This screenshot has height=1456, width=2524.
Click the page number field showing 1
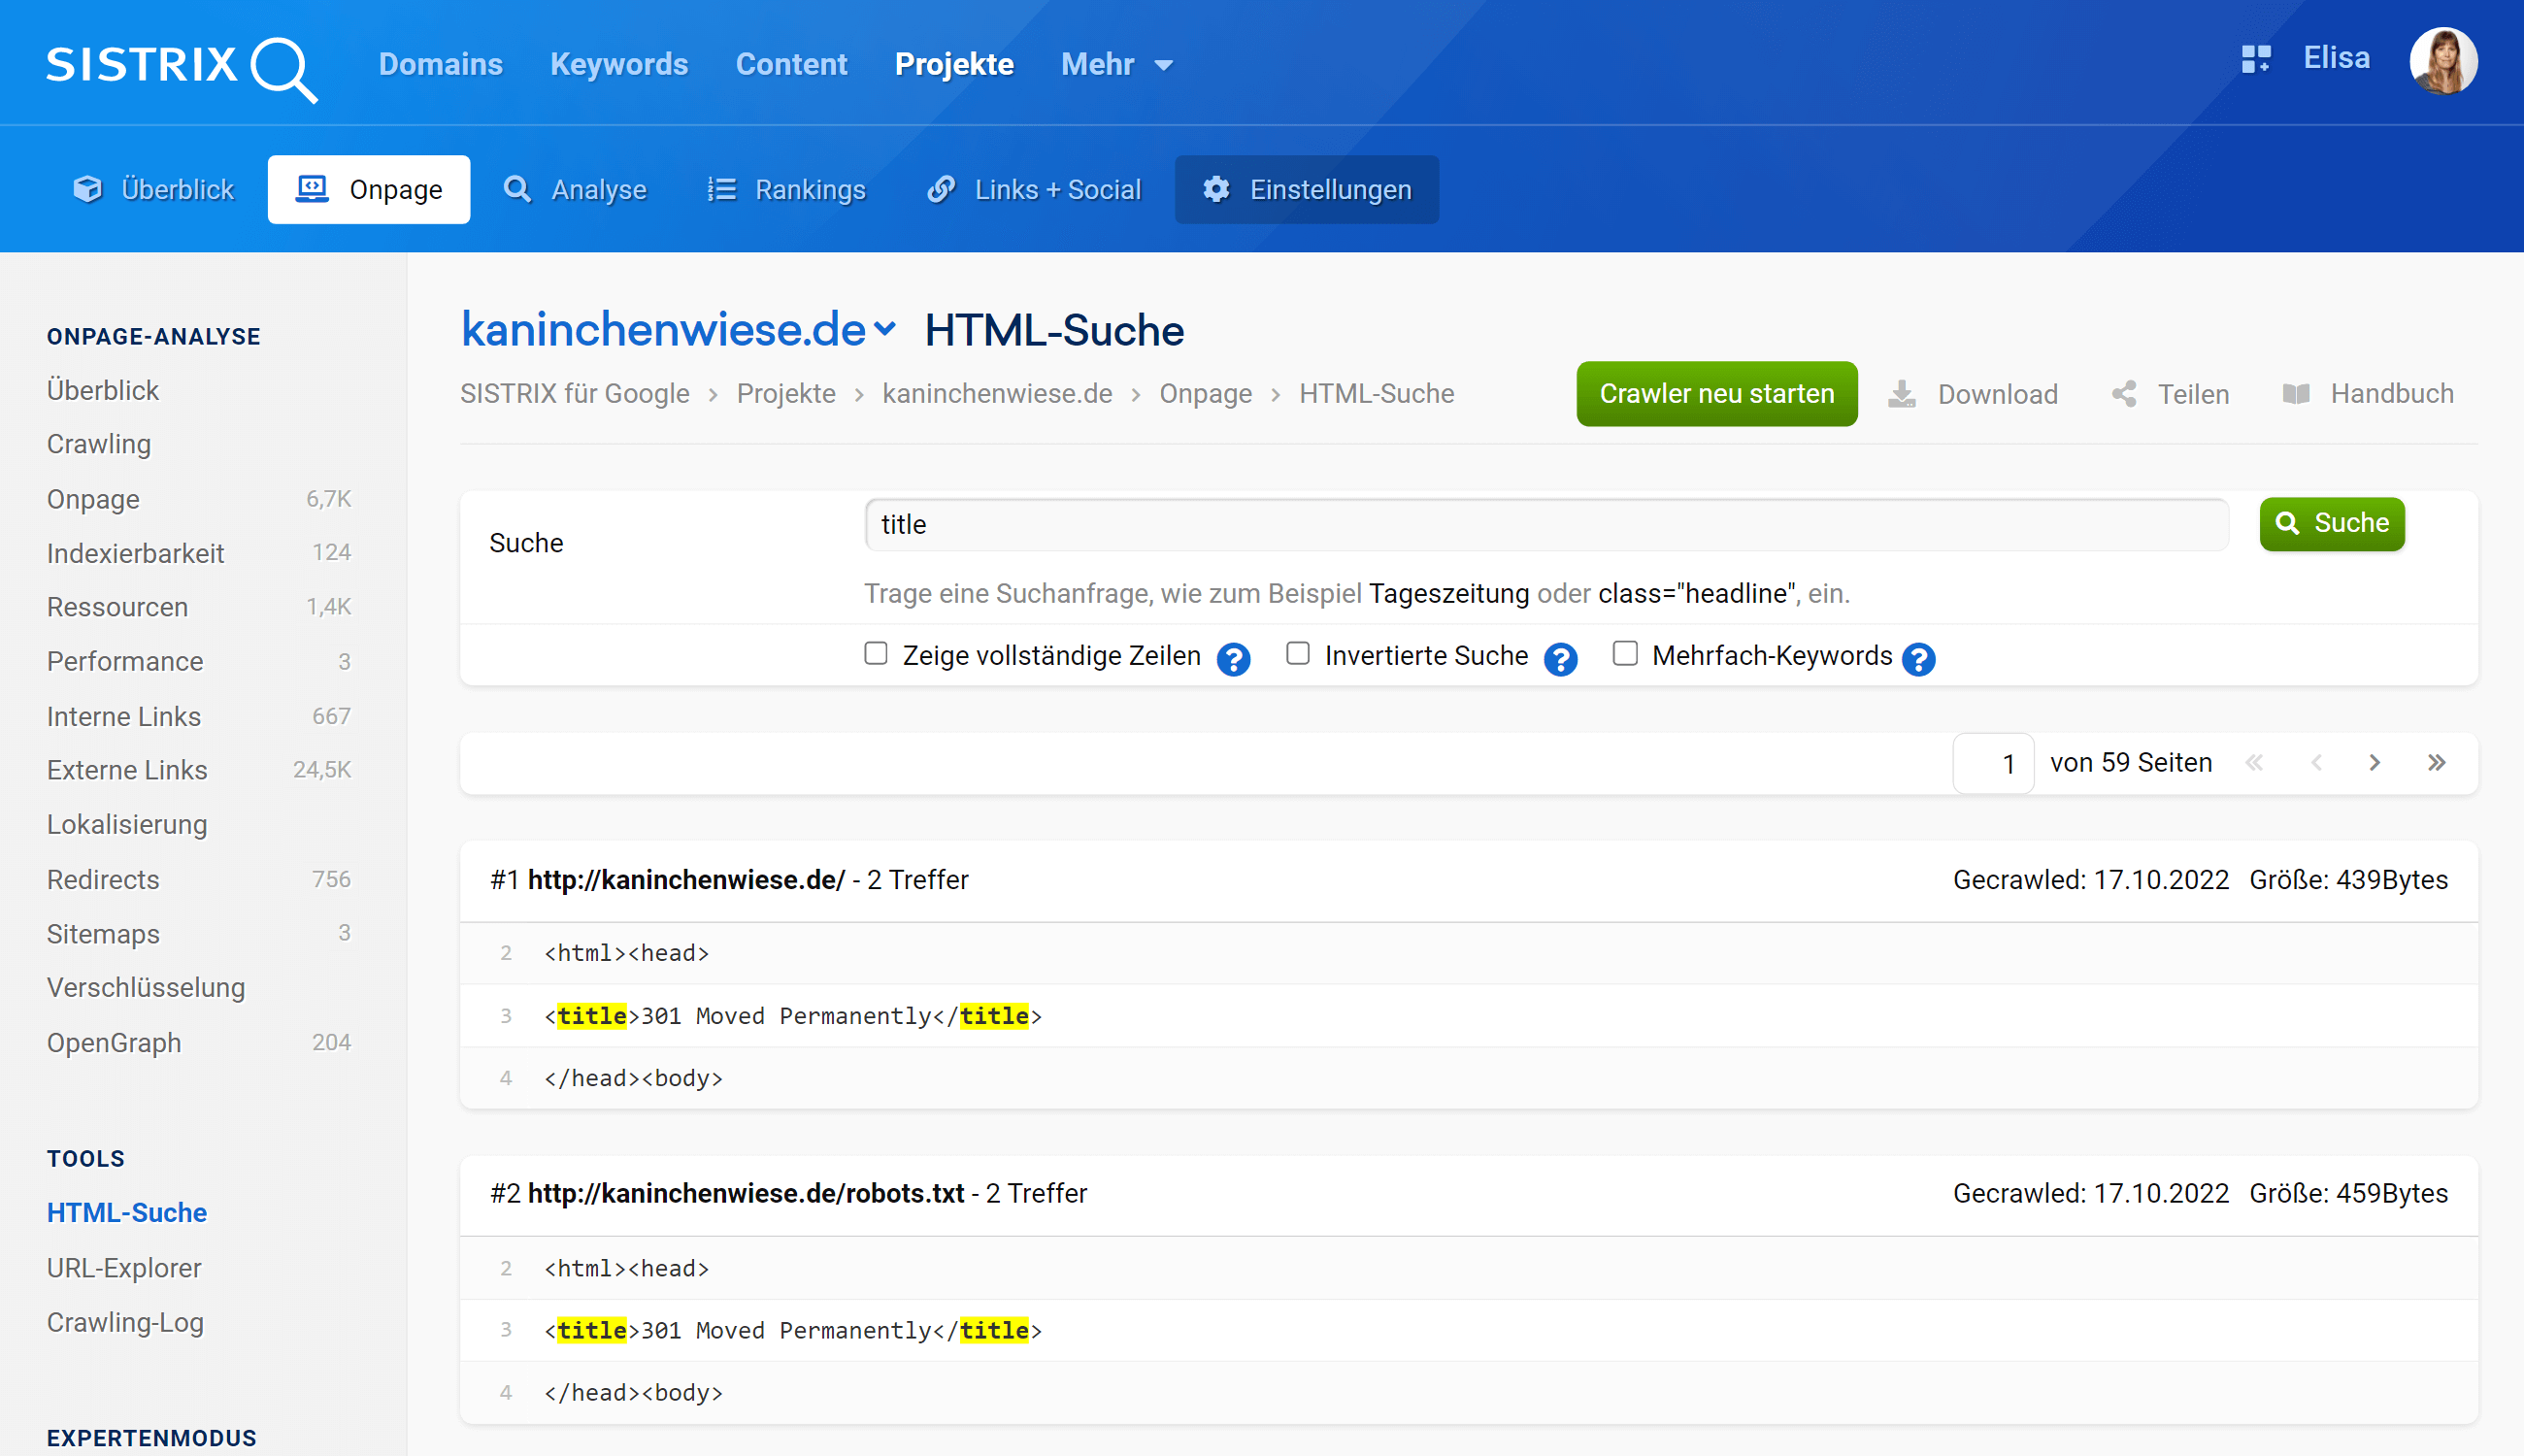click(1994, 764)
